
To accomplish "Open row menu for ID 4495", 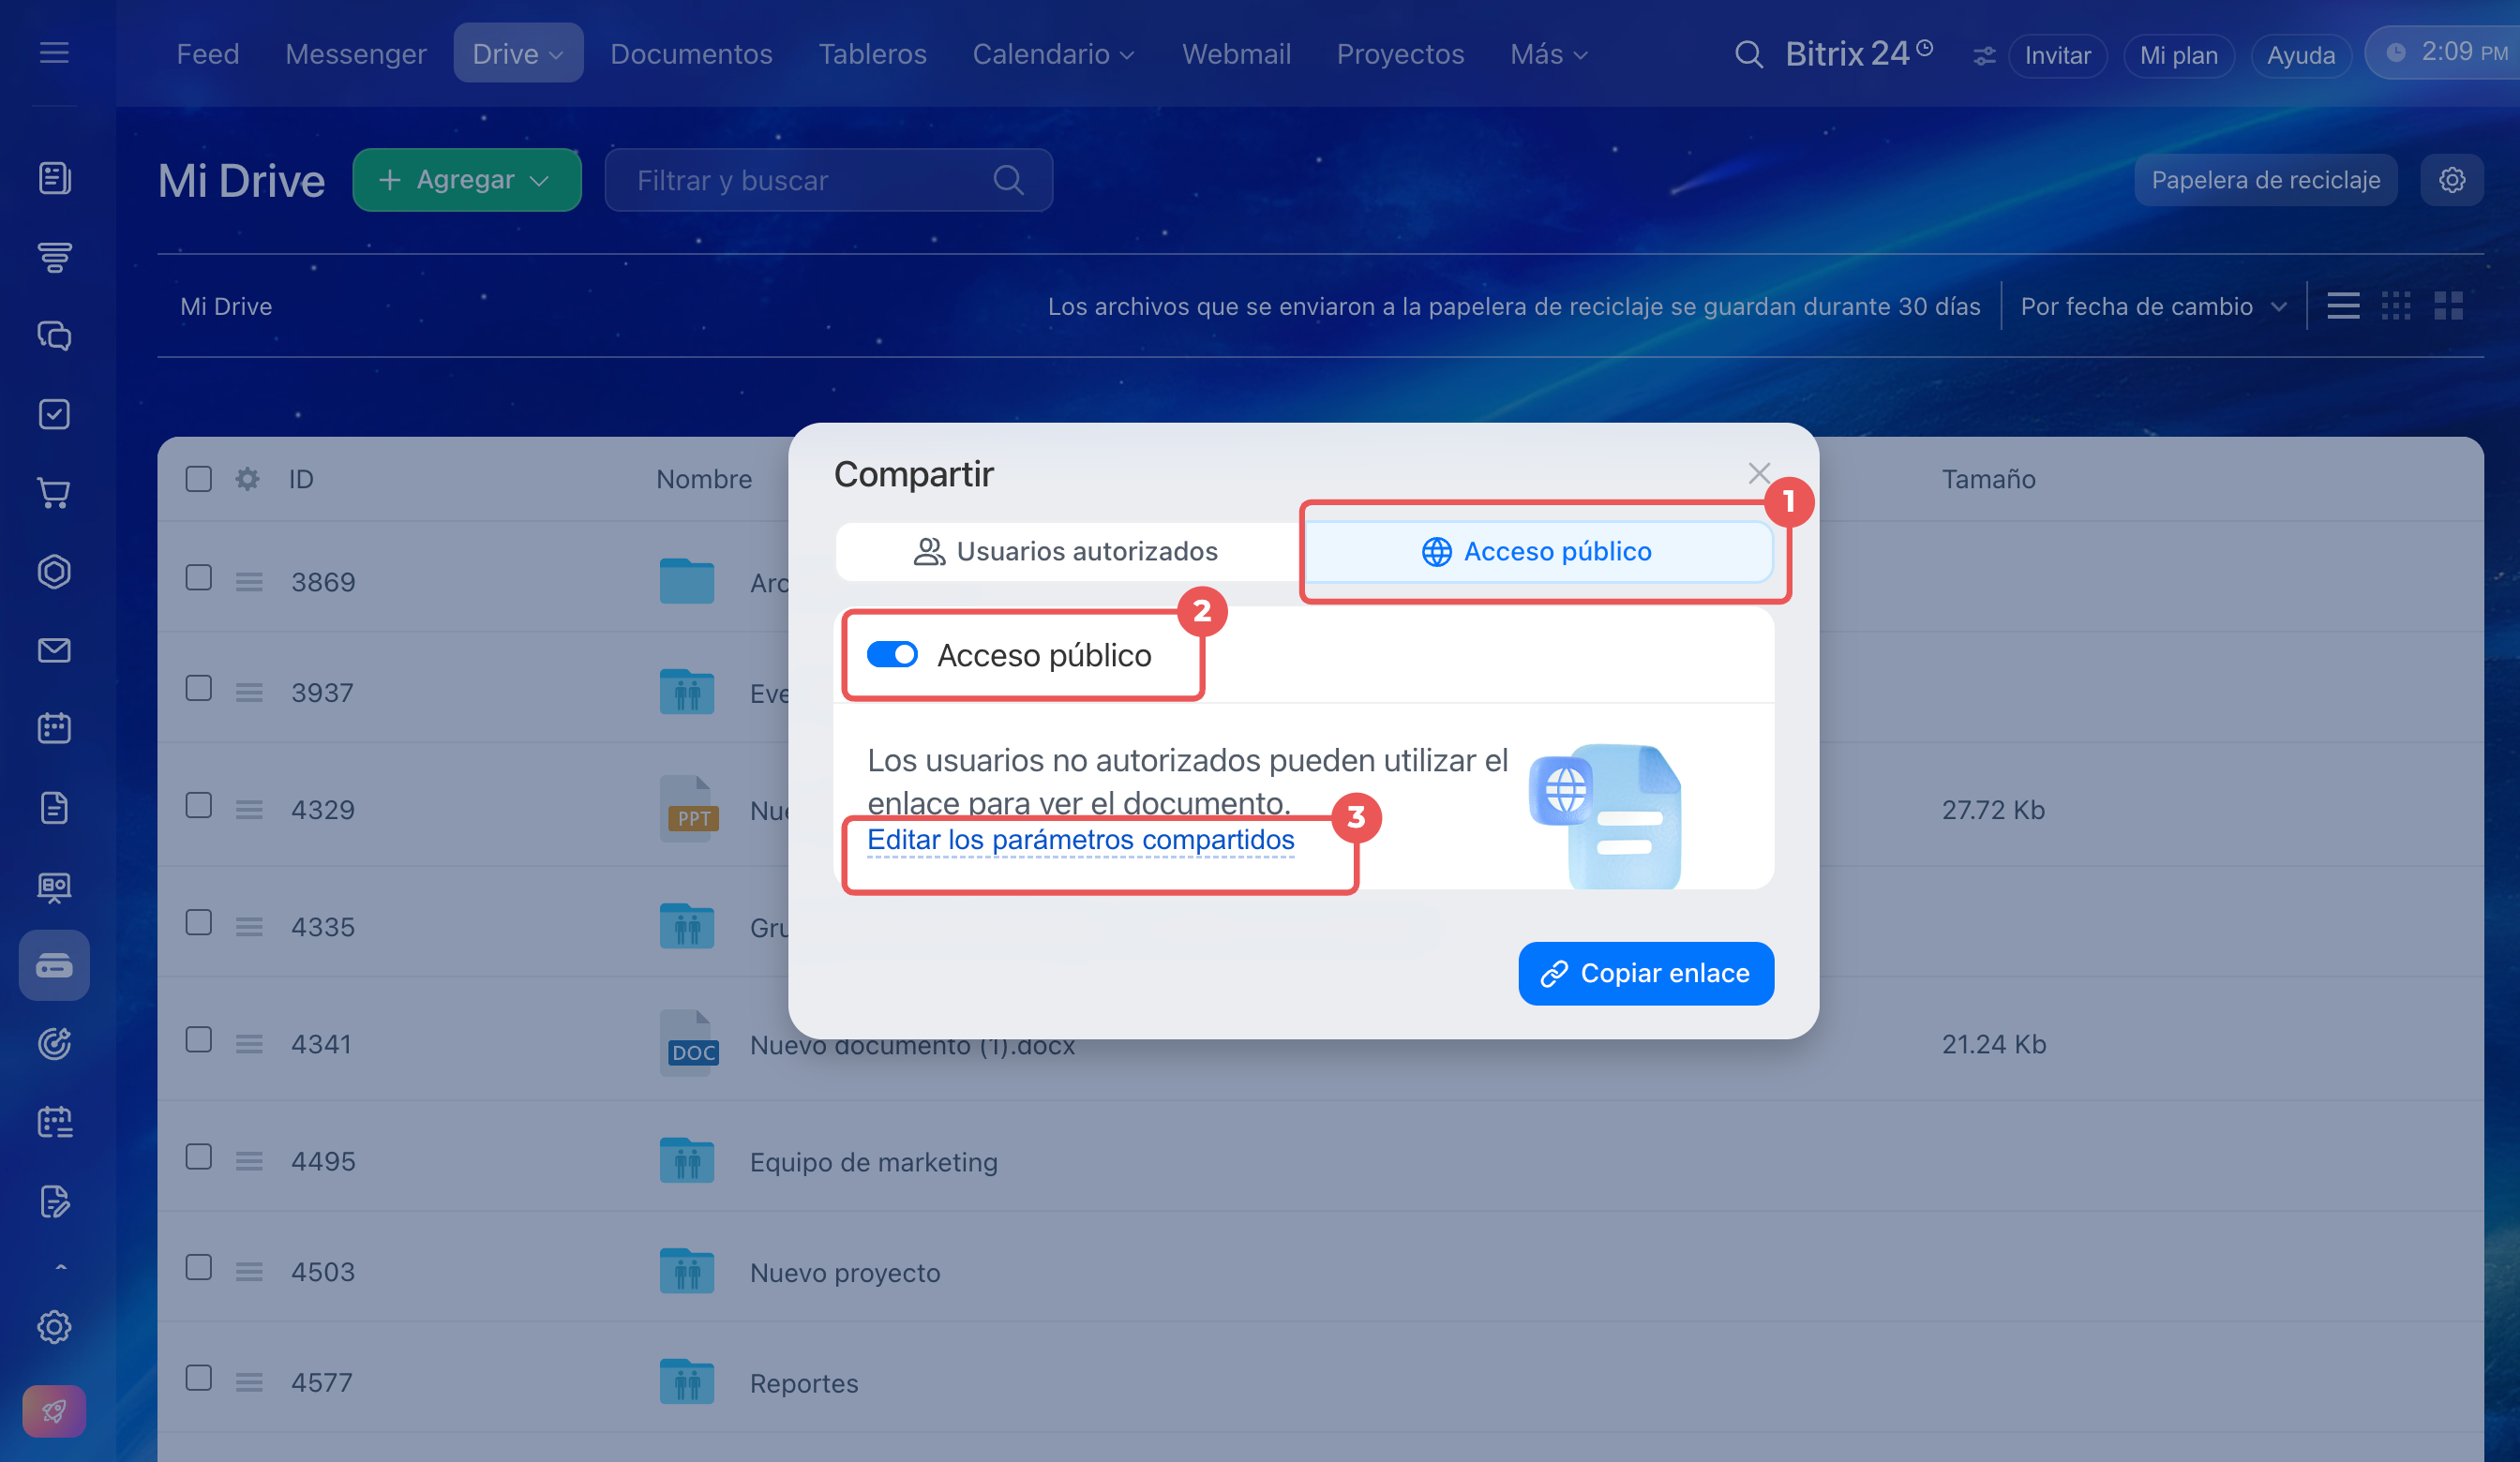I will [x=249, y=1161].
